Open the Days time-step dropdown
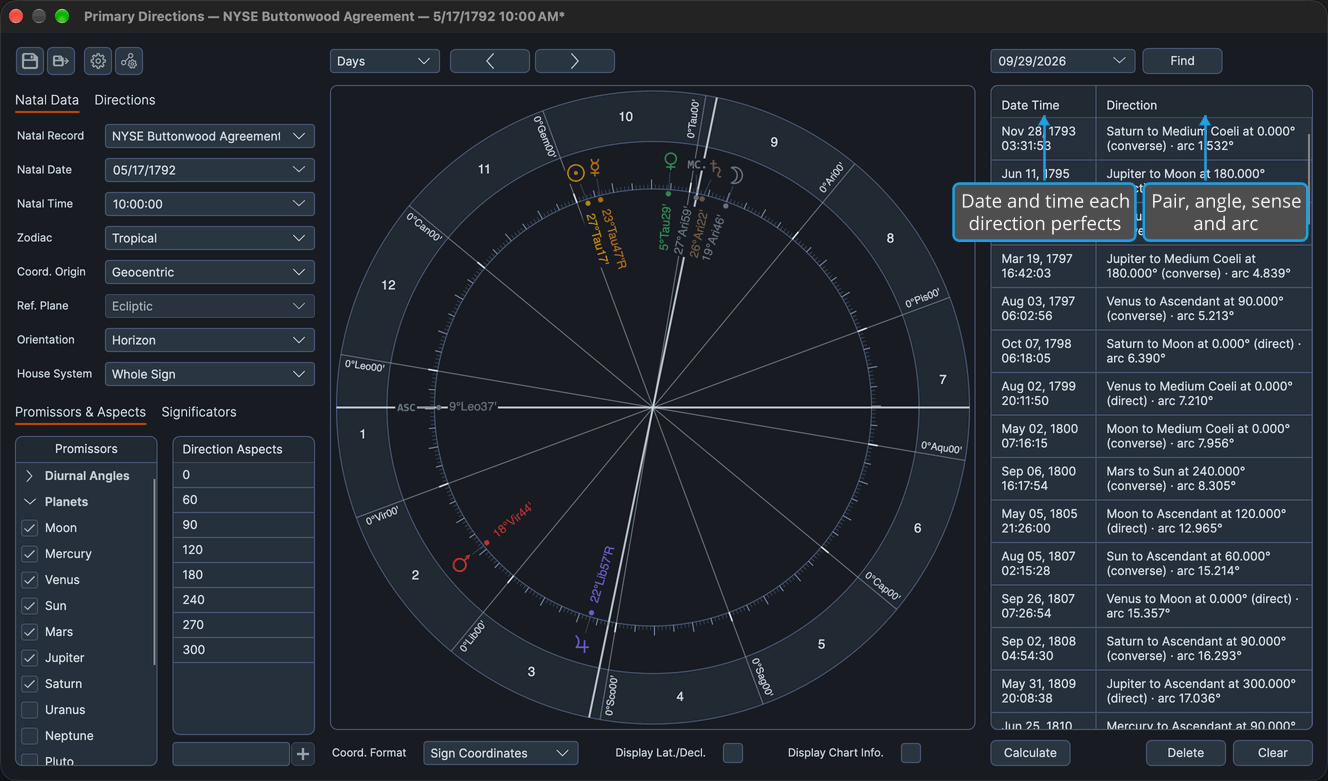The width and height of the screenshot is (1328, 781). pyautogui.click(x=385, y=61)
